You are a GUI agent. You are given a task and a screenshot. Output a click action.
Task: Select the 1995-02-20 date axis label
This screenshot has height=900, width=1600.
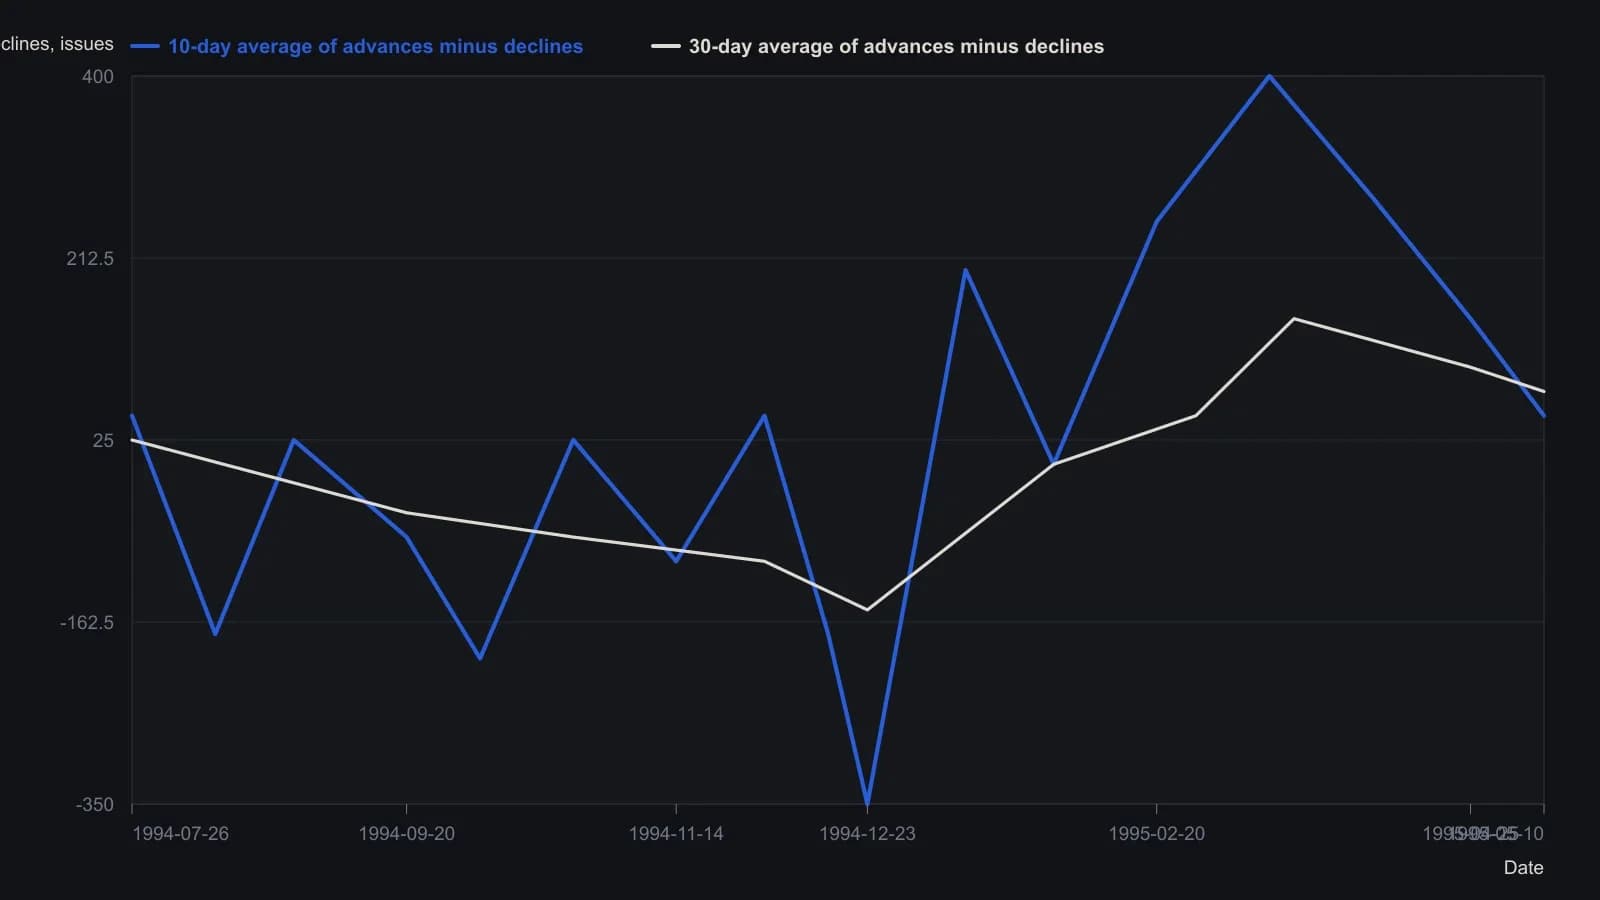1156,834
